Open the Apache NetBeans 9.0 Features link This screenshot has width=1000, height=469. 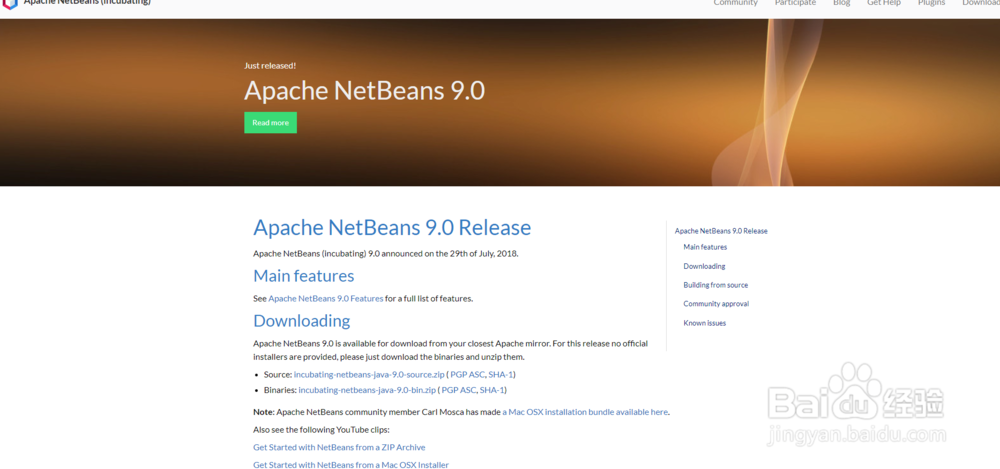tap(326, 298)
